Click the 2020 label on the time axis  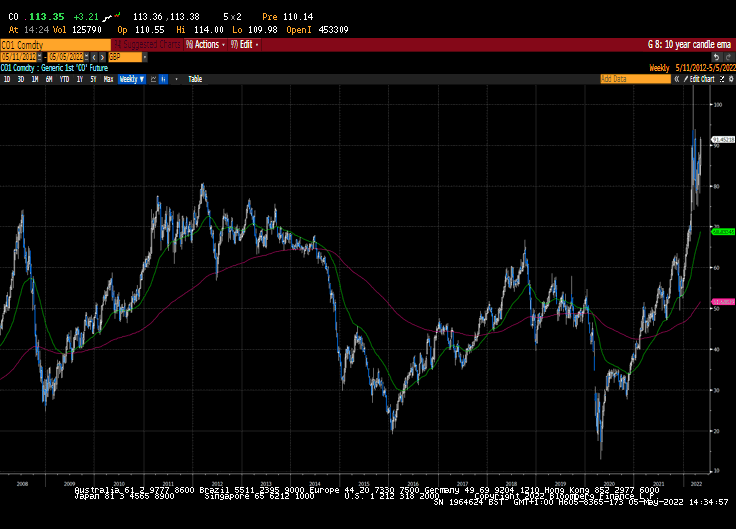click(609, 484)
